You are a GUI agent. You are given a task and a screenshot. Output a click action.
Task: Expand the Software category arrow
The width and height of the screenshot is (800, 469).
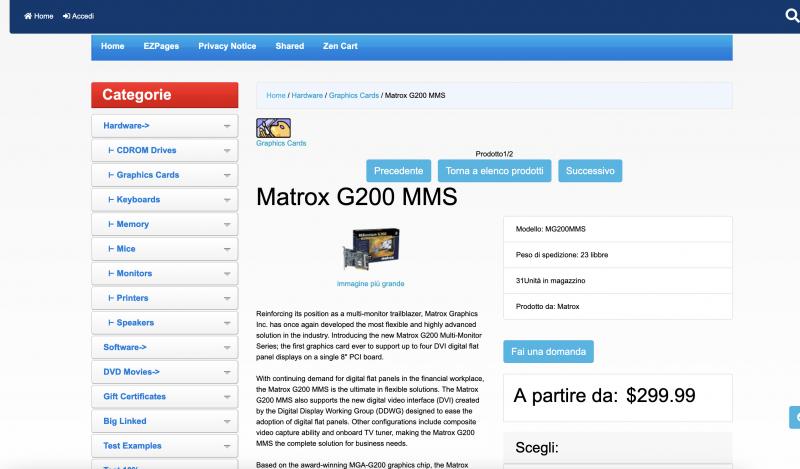[x=227, y=348]
